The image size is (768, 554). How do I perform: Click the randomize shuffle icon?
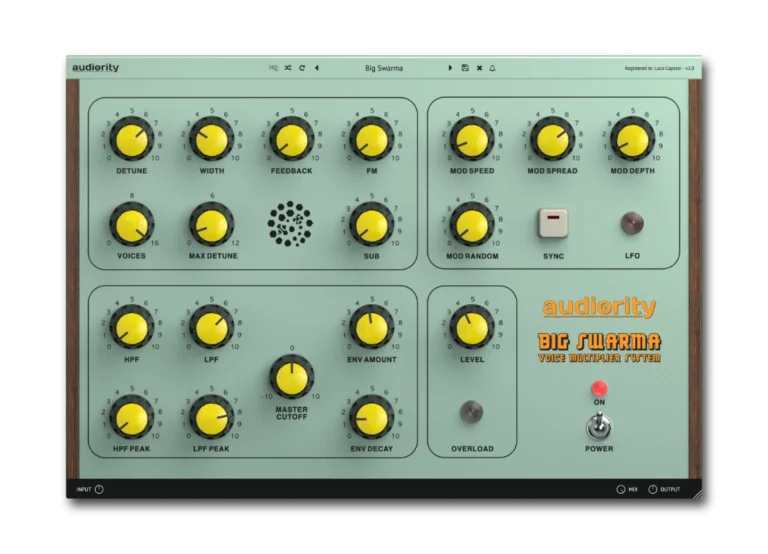pos(288,68)
